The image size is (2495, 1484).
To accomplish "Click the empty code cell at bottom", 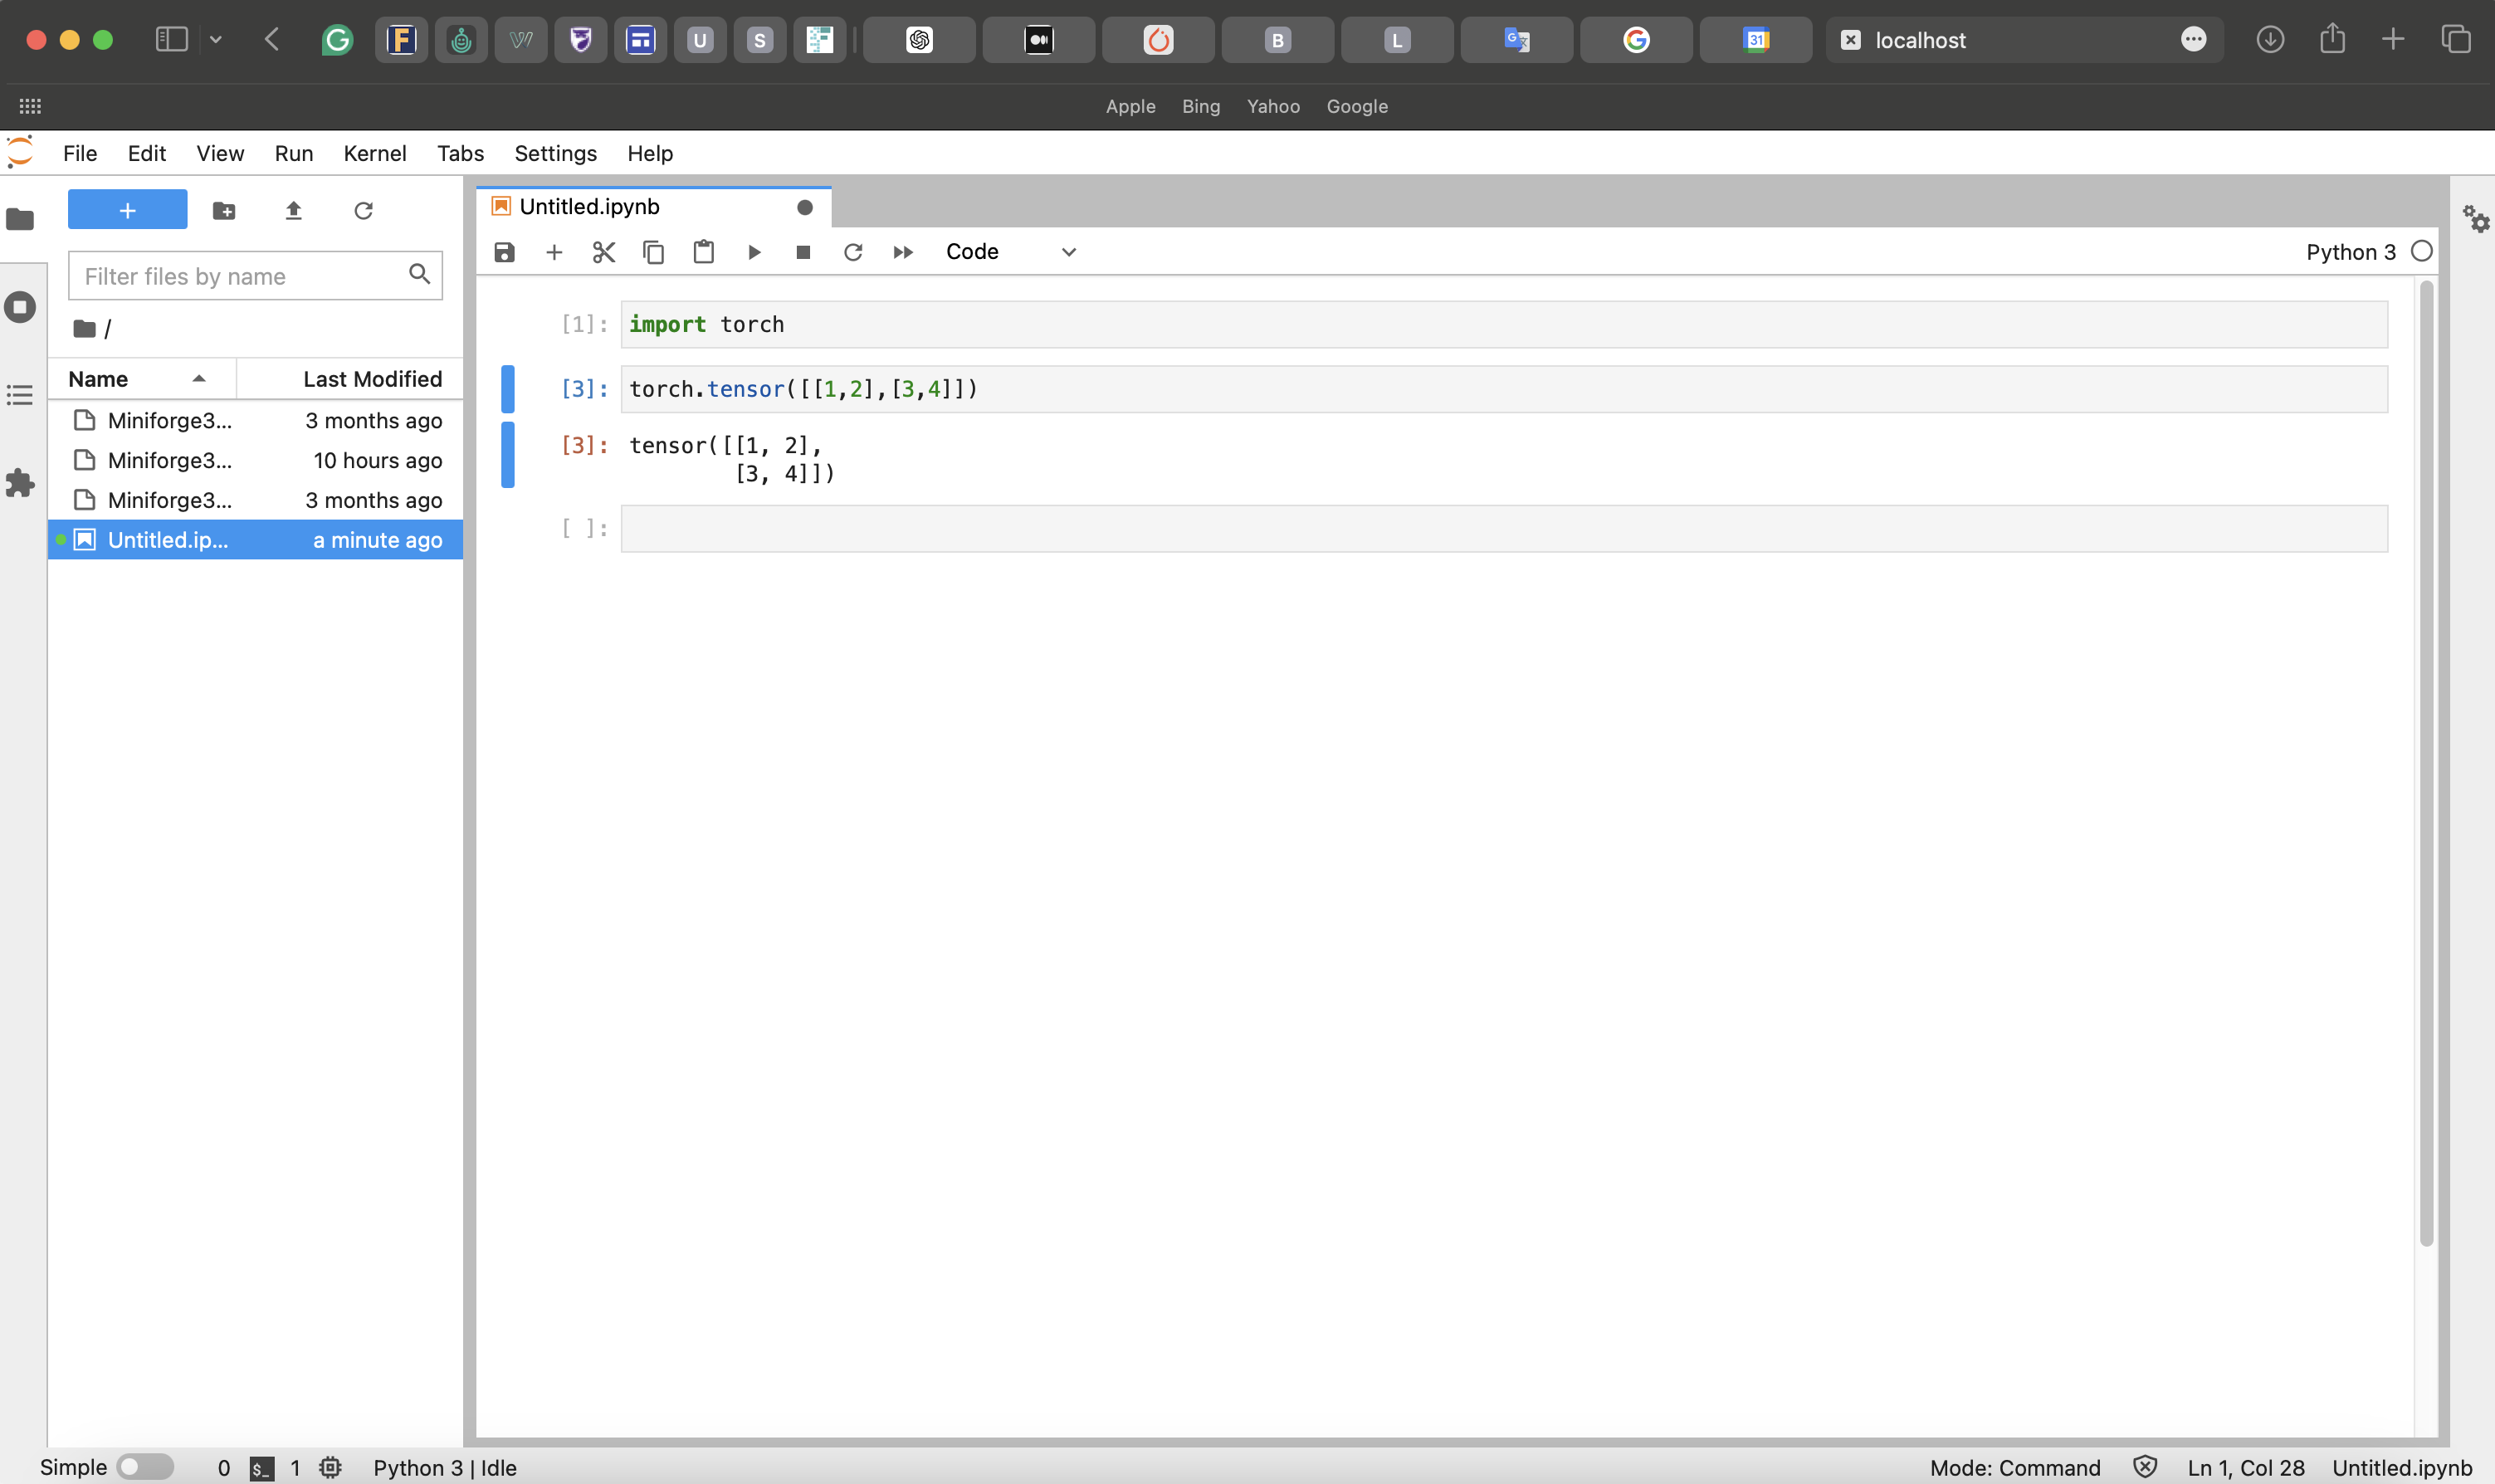I will tap(1504, 529).
